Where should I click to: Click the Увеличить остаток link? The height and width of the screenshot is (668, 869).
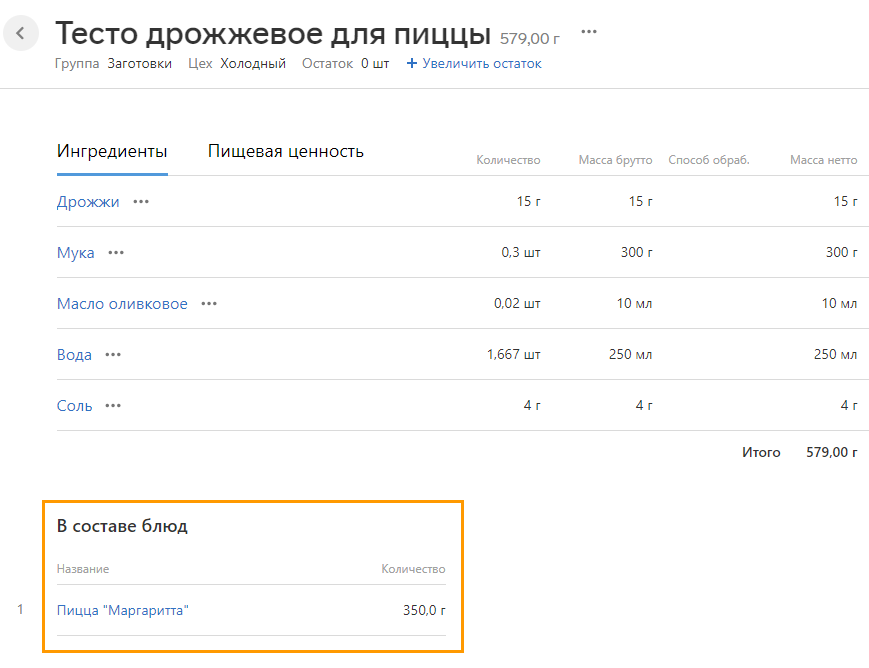481,64
